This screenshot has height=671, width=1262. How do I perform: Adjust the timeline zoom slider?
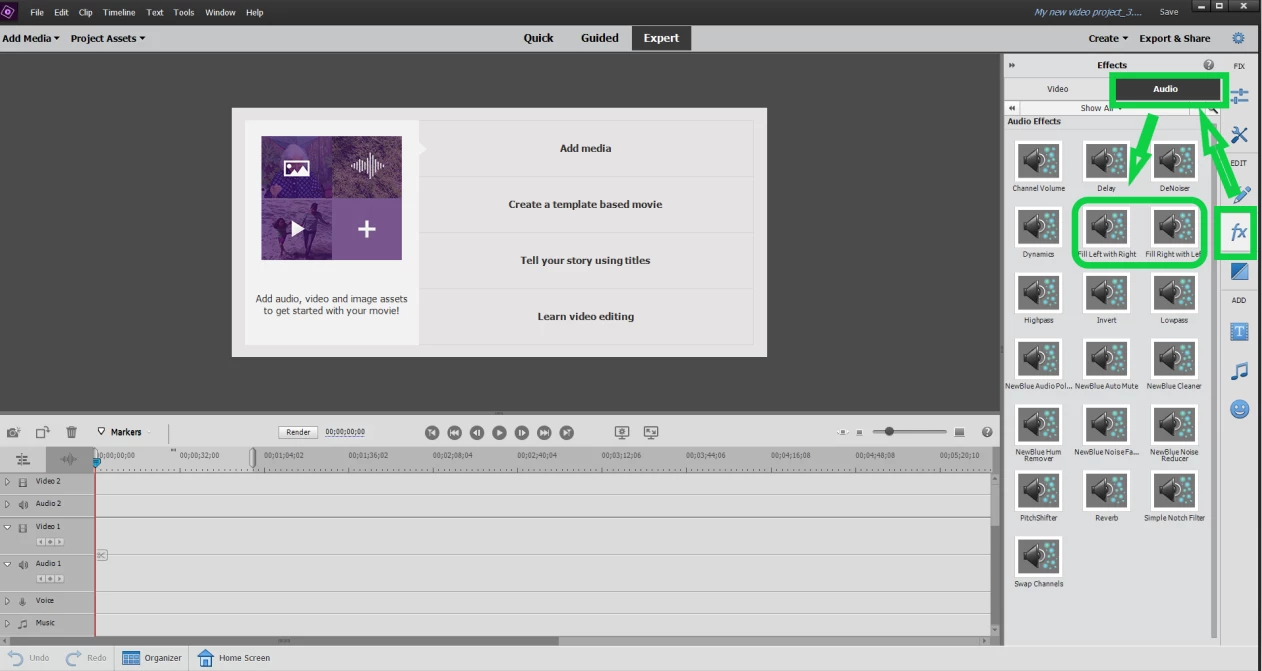click(889, 431)
